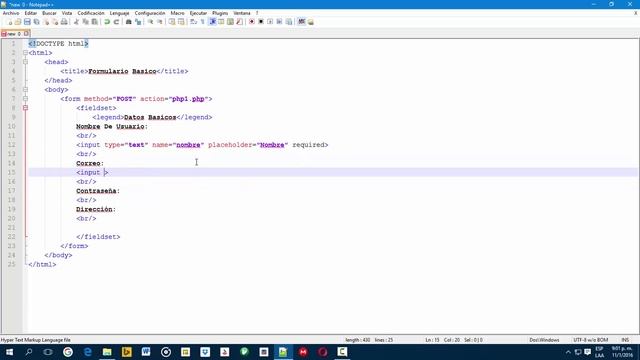The width and height of the screenshot is (640, 360).
Task: Collapse the form block fold marker
Action: tap(25, 99)
